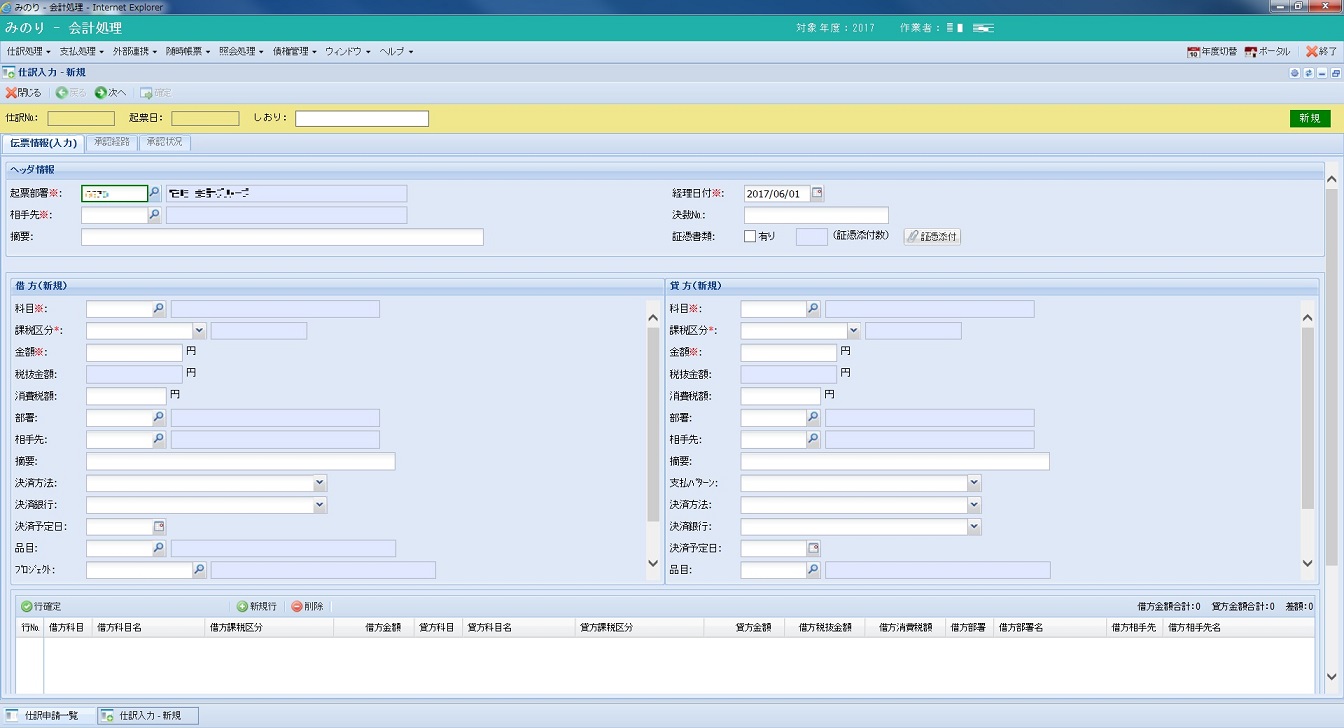Image resolution: width=1344 pixels, height=728 pixels.
Task: Switch to the 承認経路 tab
Action: coord(111,142)
